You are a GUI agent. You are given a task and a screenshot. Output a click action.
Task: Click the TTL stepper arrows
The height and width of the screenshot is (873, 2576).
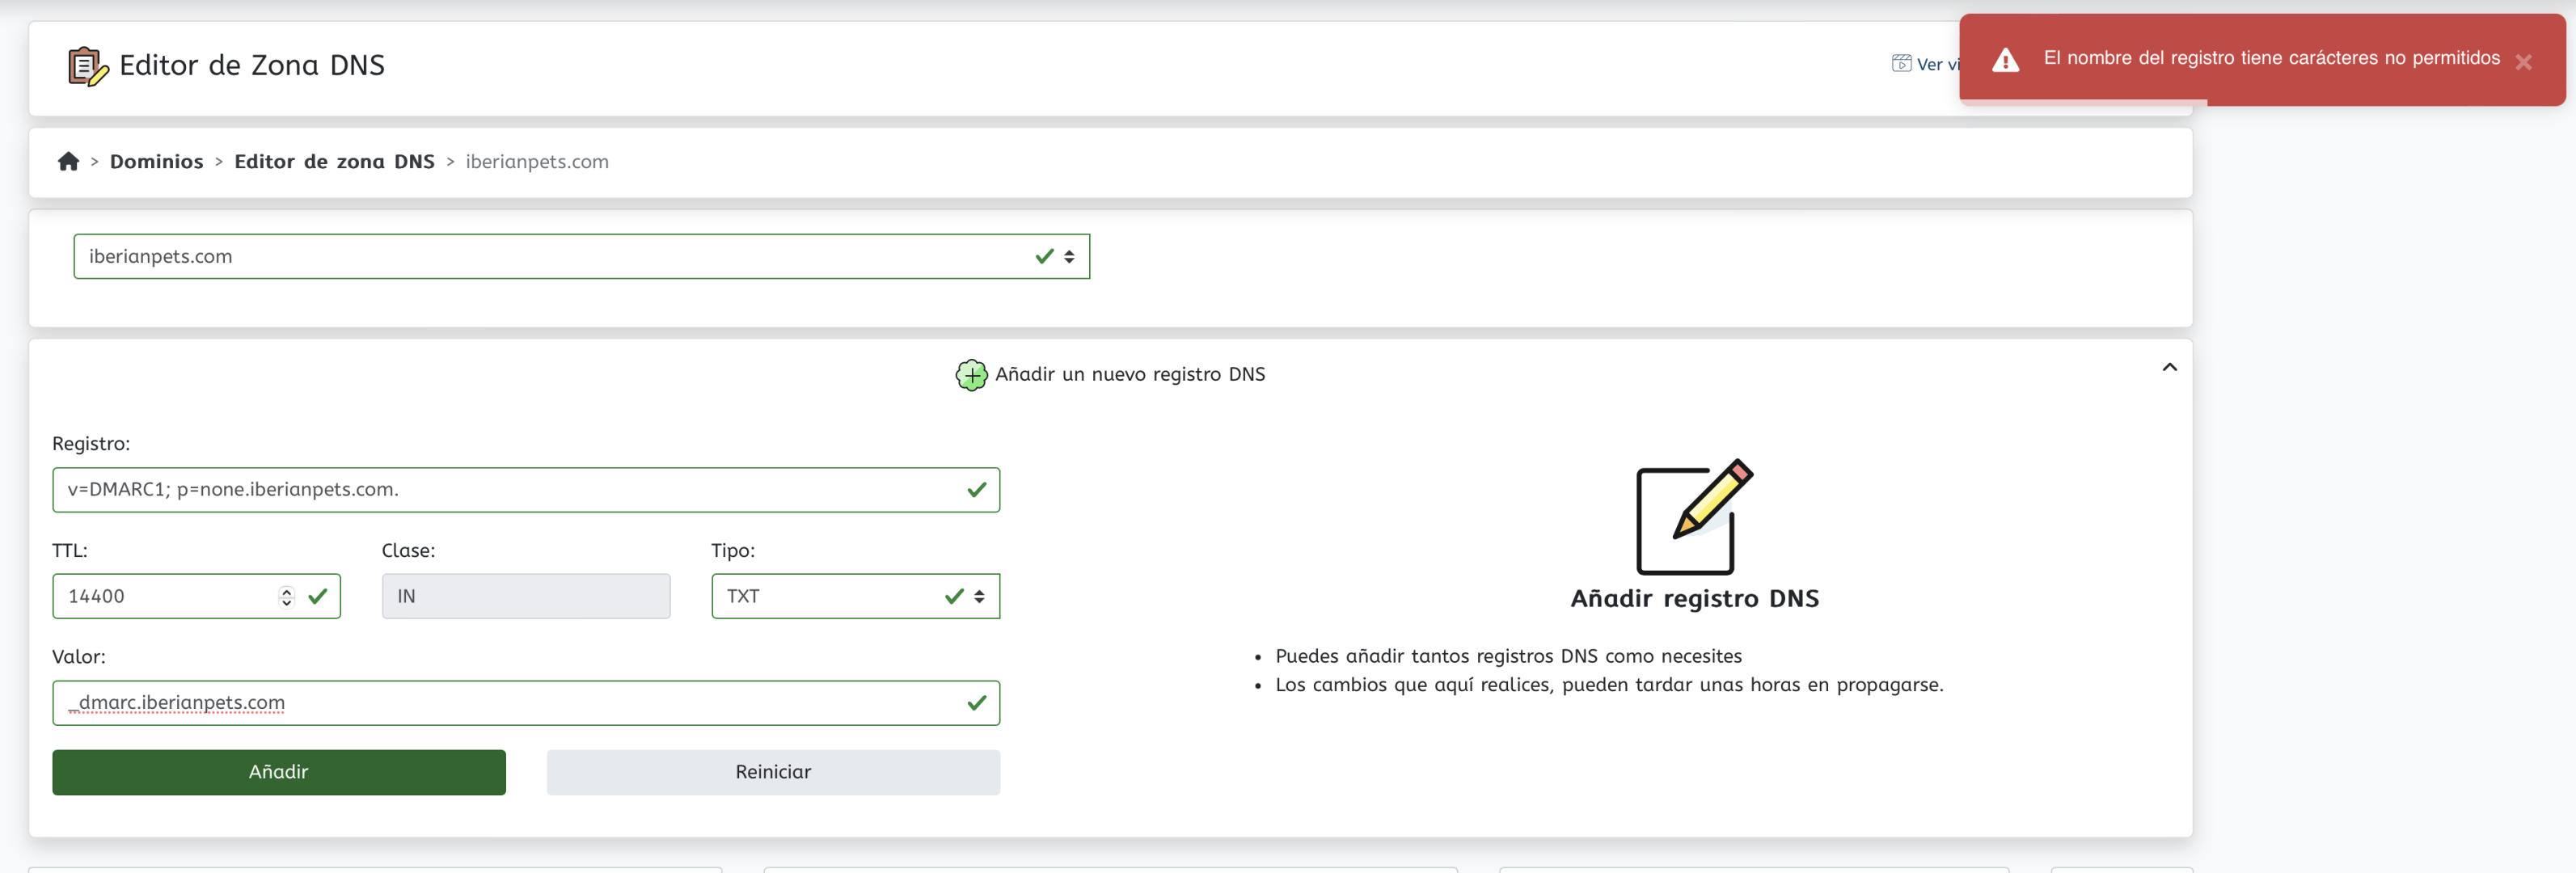click(287, 596)
